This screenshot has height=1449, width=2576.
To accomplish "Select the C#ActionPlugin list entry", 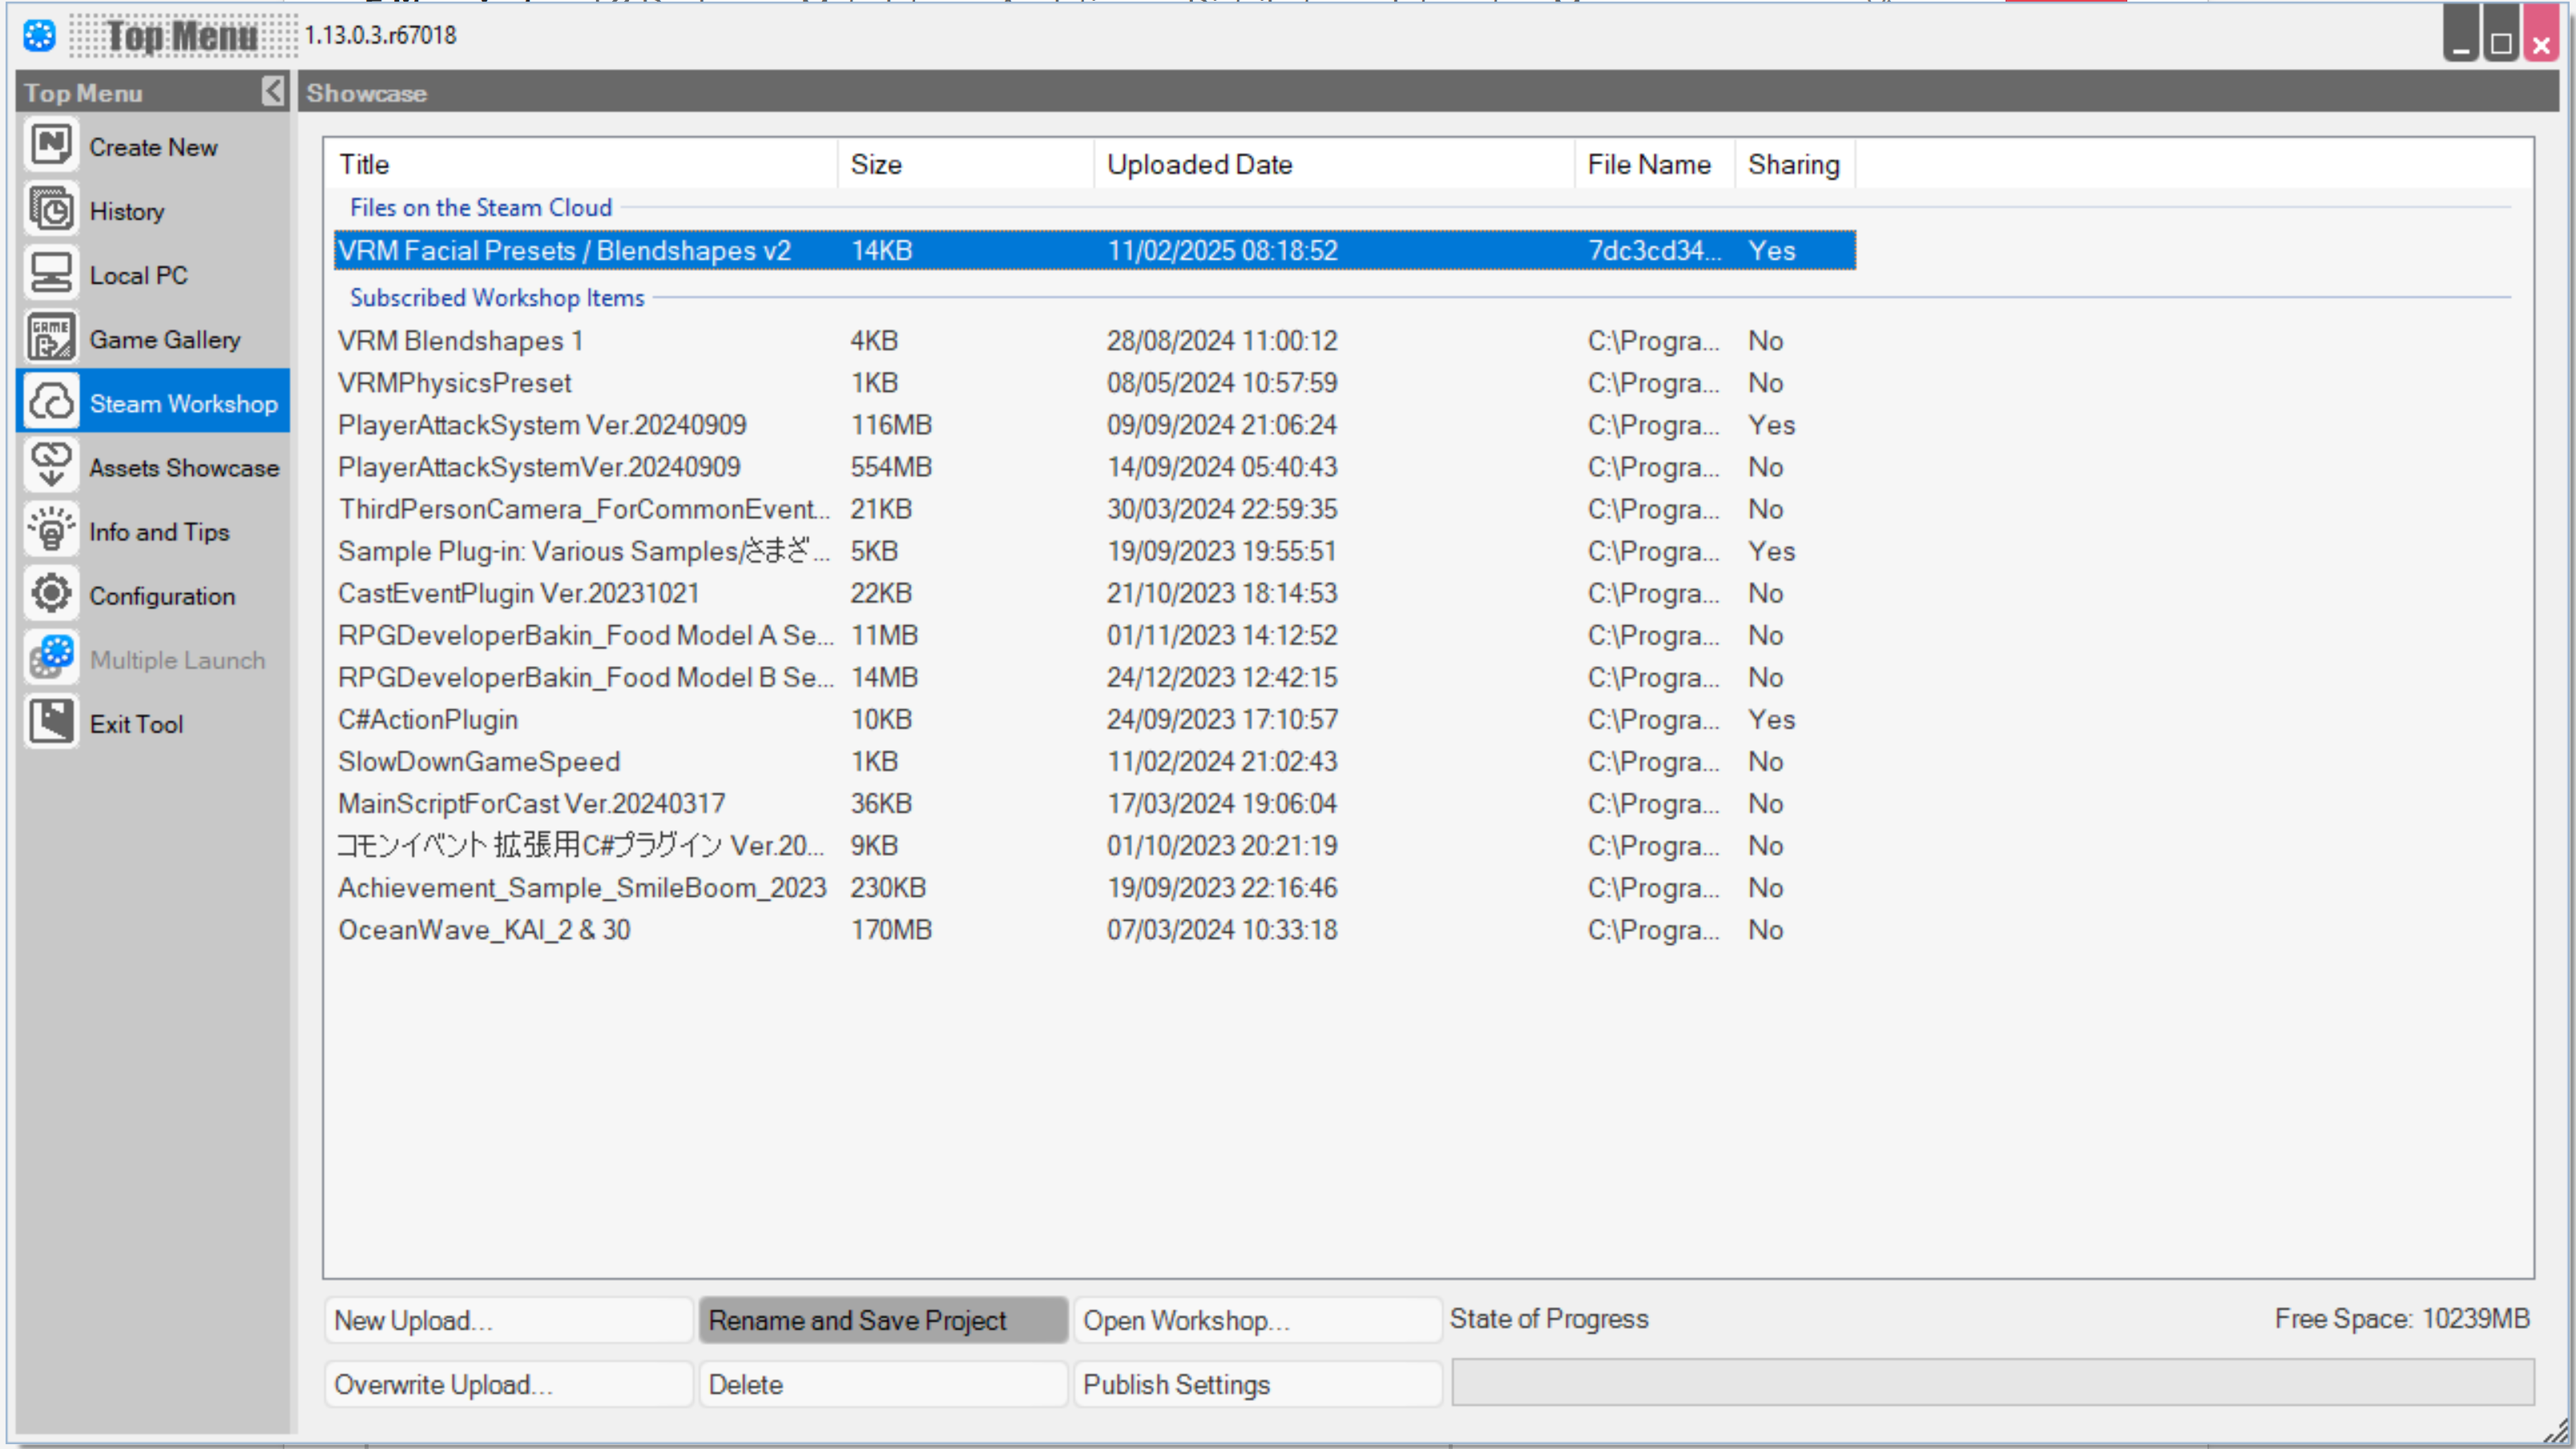I will click(x=428, y=719).
